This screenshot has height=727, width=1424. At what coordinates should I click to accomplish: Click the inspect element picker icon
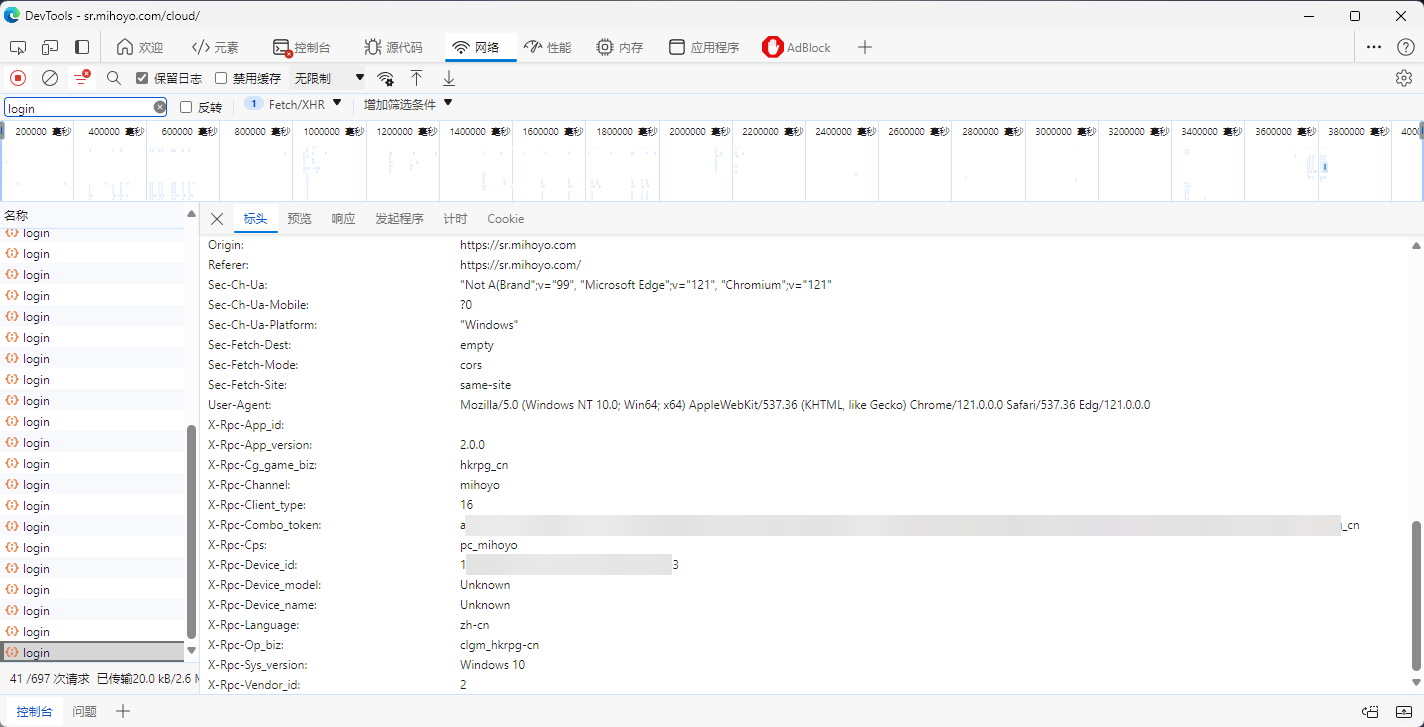coord(18,47)
